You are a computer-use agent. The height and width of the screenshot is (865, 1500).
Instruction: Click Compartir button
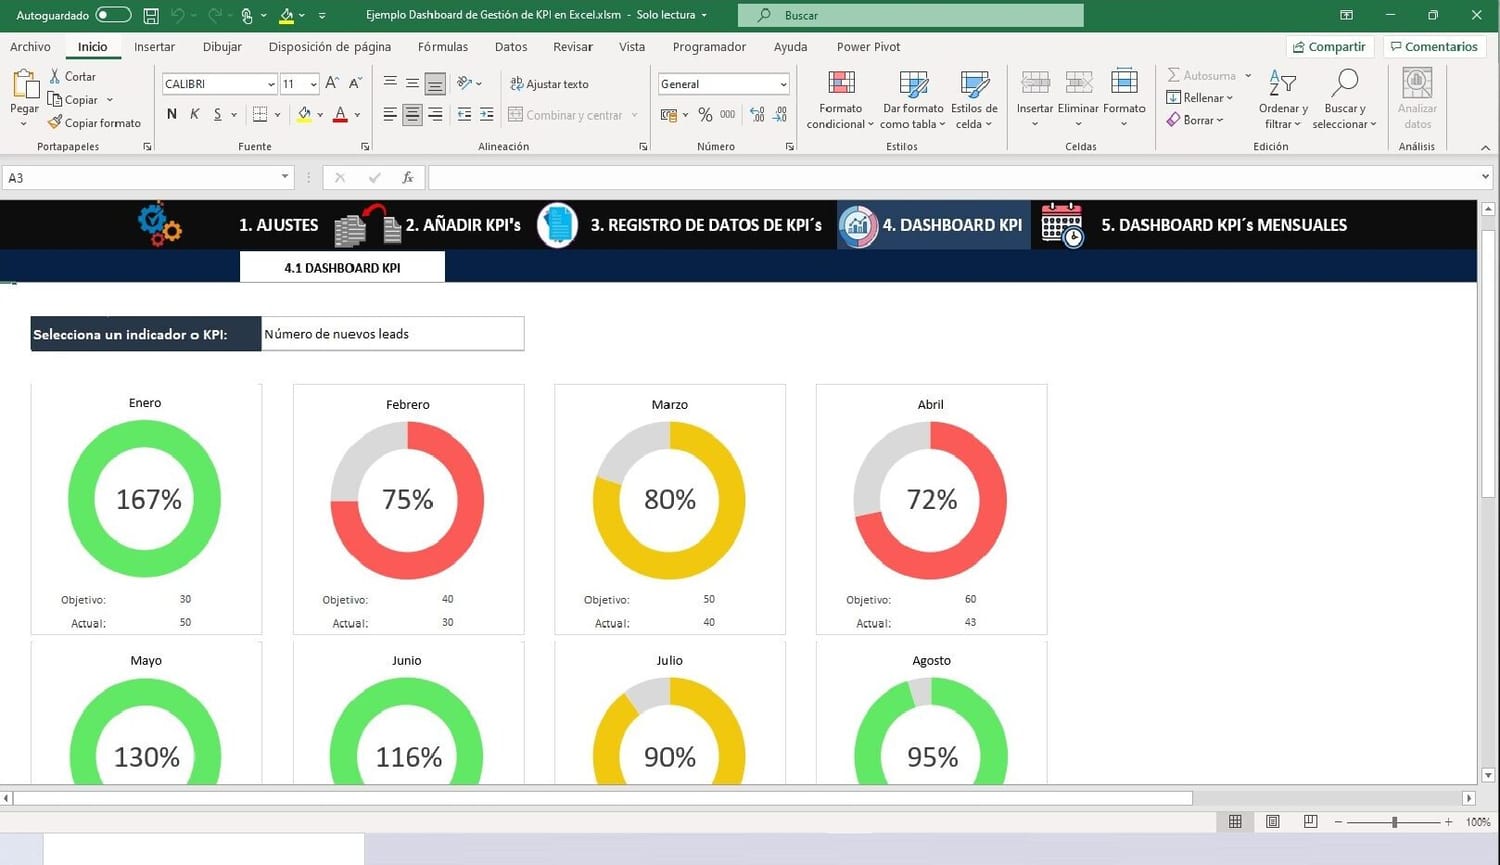[1329, 47]
